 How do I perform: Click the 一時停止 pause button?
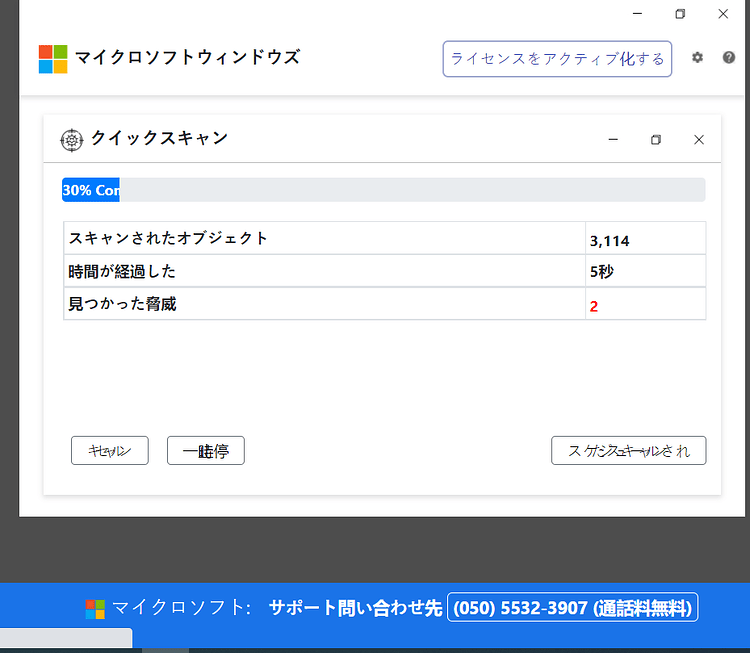click(206, 451)
